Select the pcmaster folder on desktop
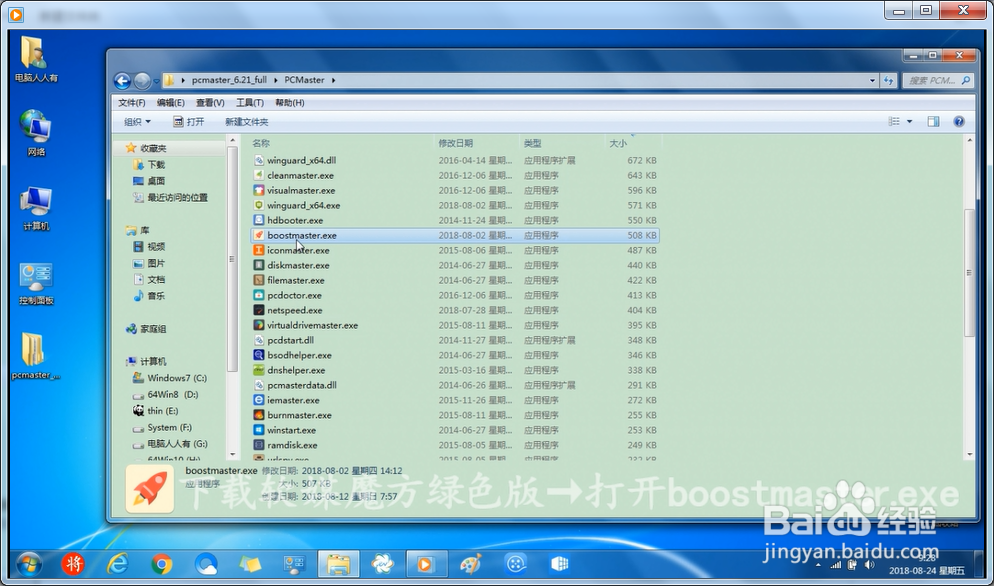 coord(36,356)
